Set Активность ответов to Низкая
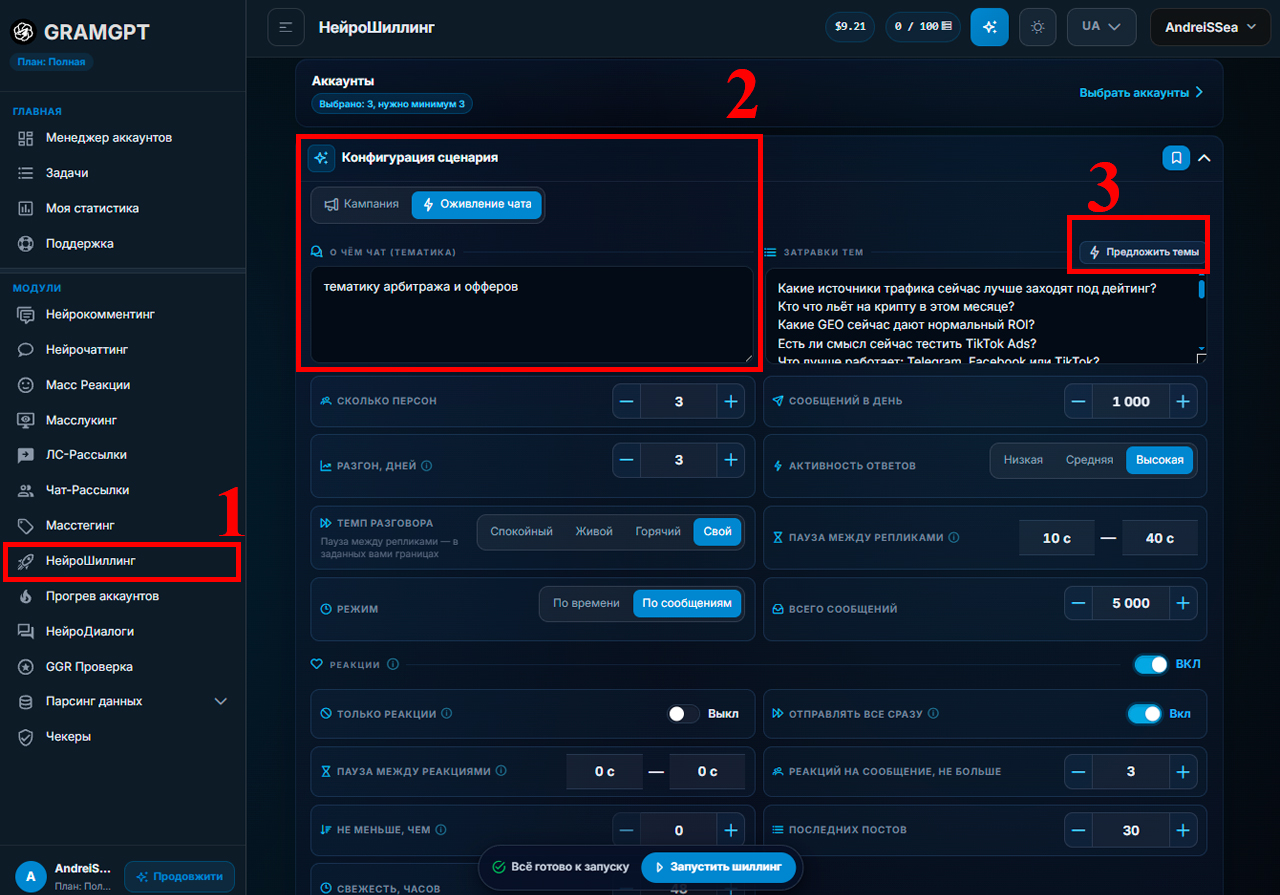Viewport: 1280px width, 895px height. point(1023,460)
